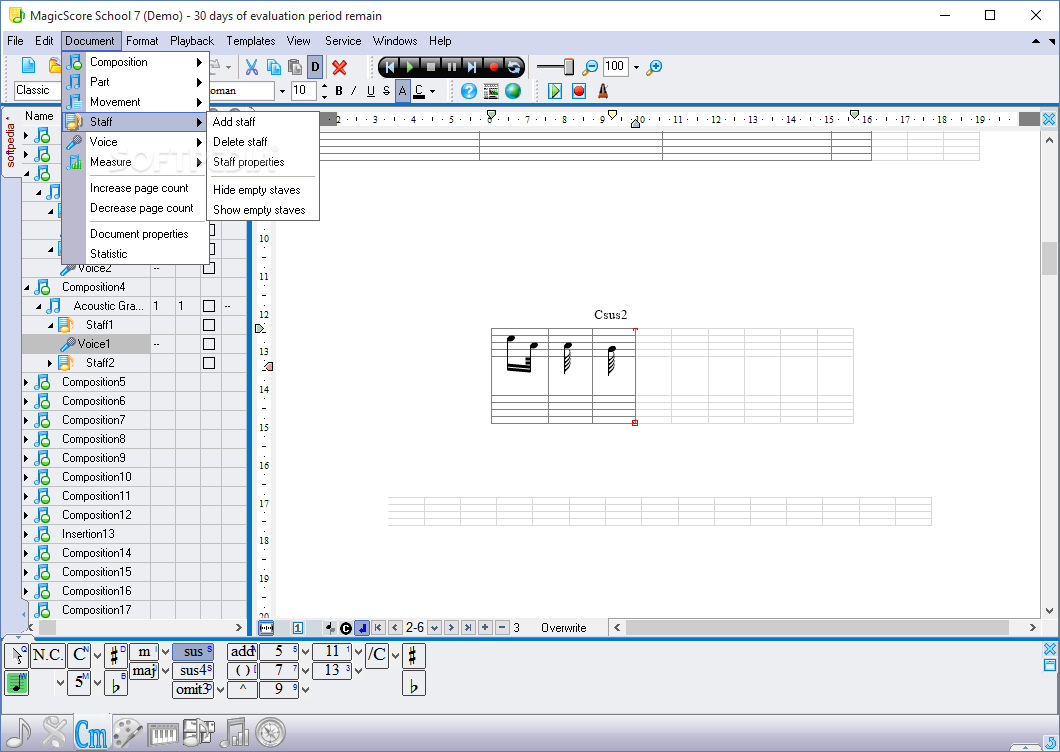Image resolution: width=1060 pixels, height=752 pixels.
Task: Open the blue question mark help icon
Action: pyautogui.click(x=468, y=91)
